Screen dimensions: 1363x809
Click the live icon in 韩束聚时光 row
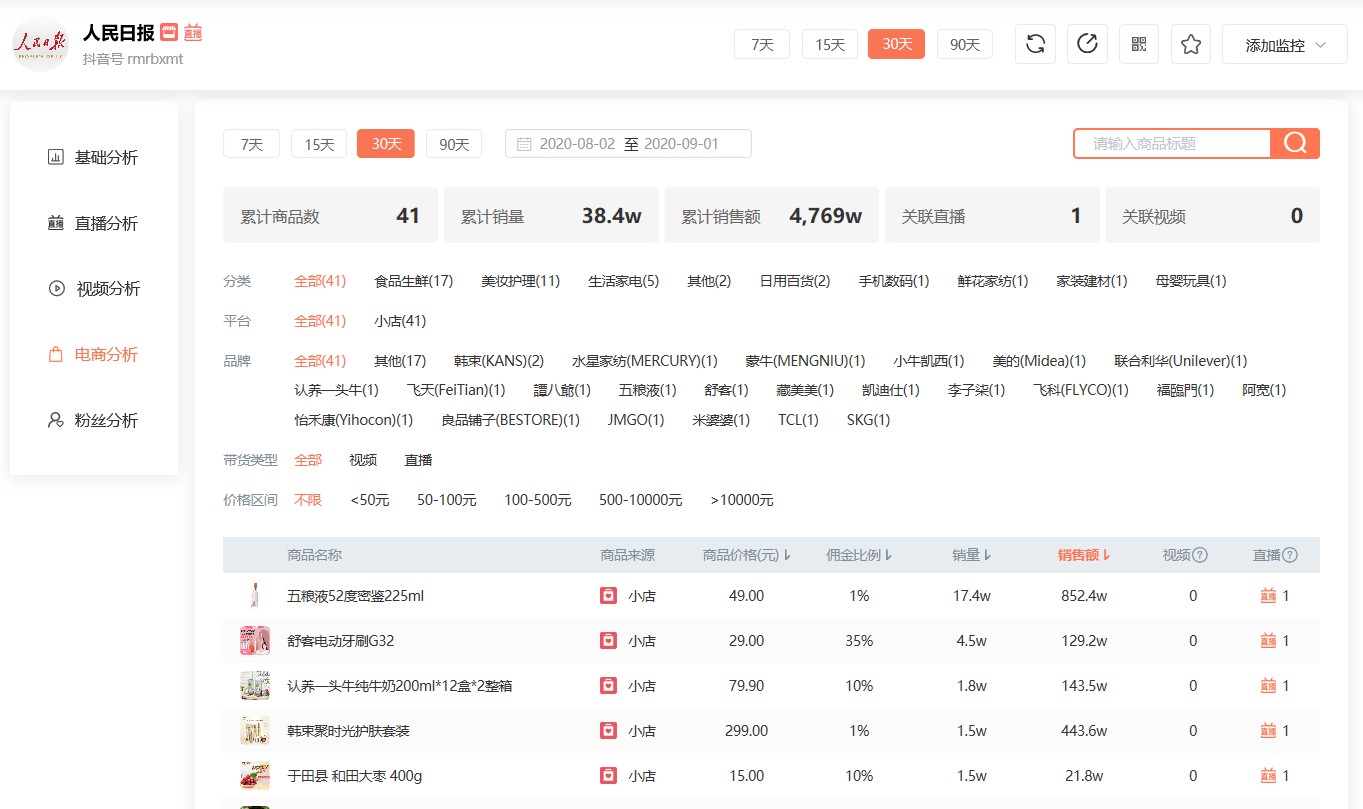coord(1268,730)
